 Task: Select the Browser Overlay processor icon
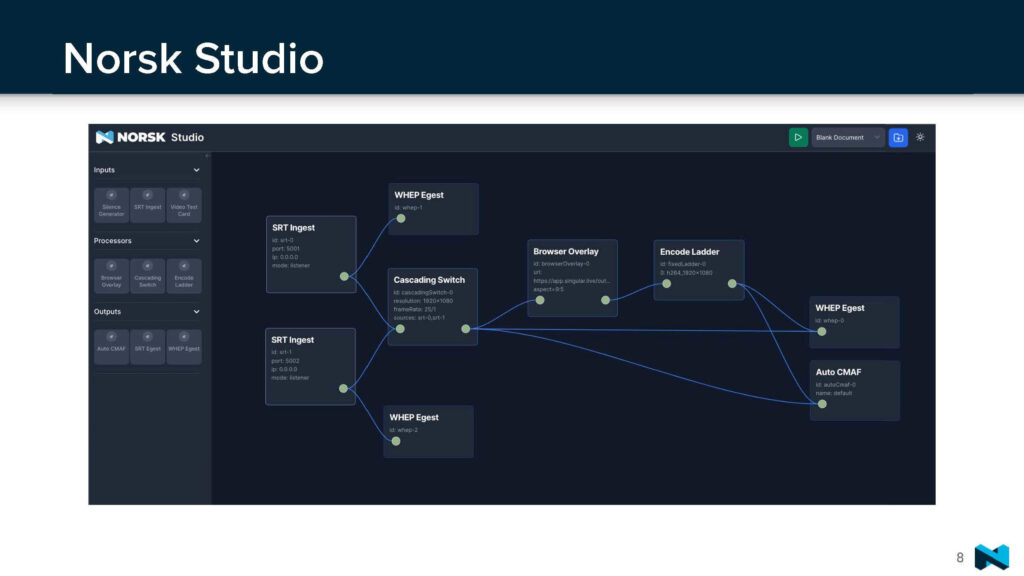pos(111,276)
